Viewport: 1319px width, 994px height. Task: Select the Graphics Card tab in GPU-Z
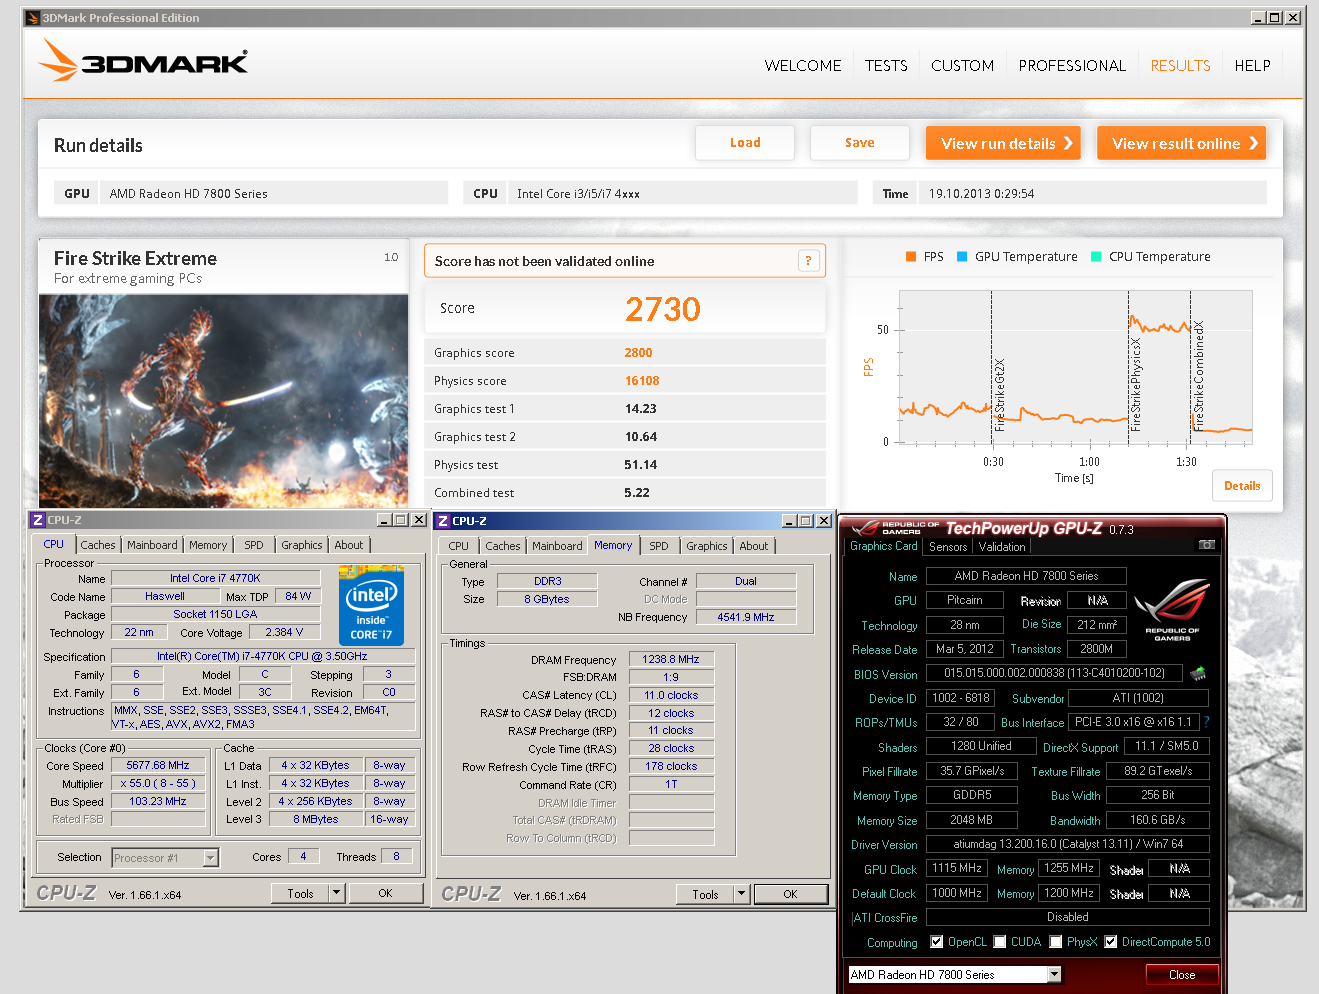click(884, 546)
